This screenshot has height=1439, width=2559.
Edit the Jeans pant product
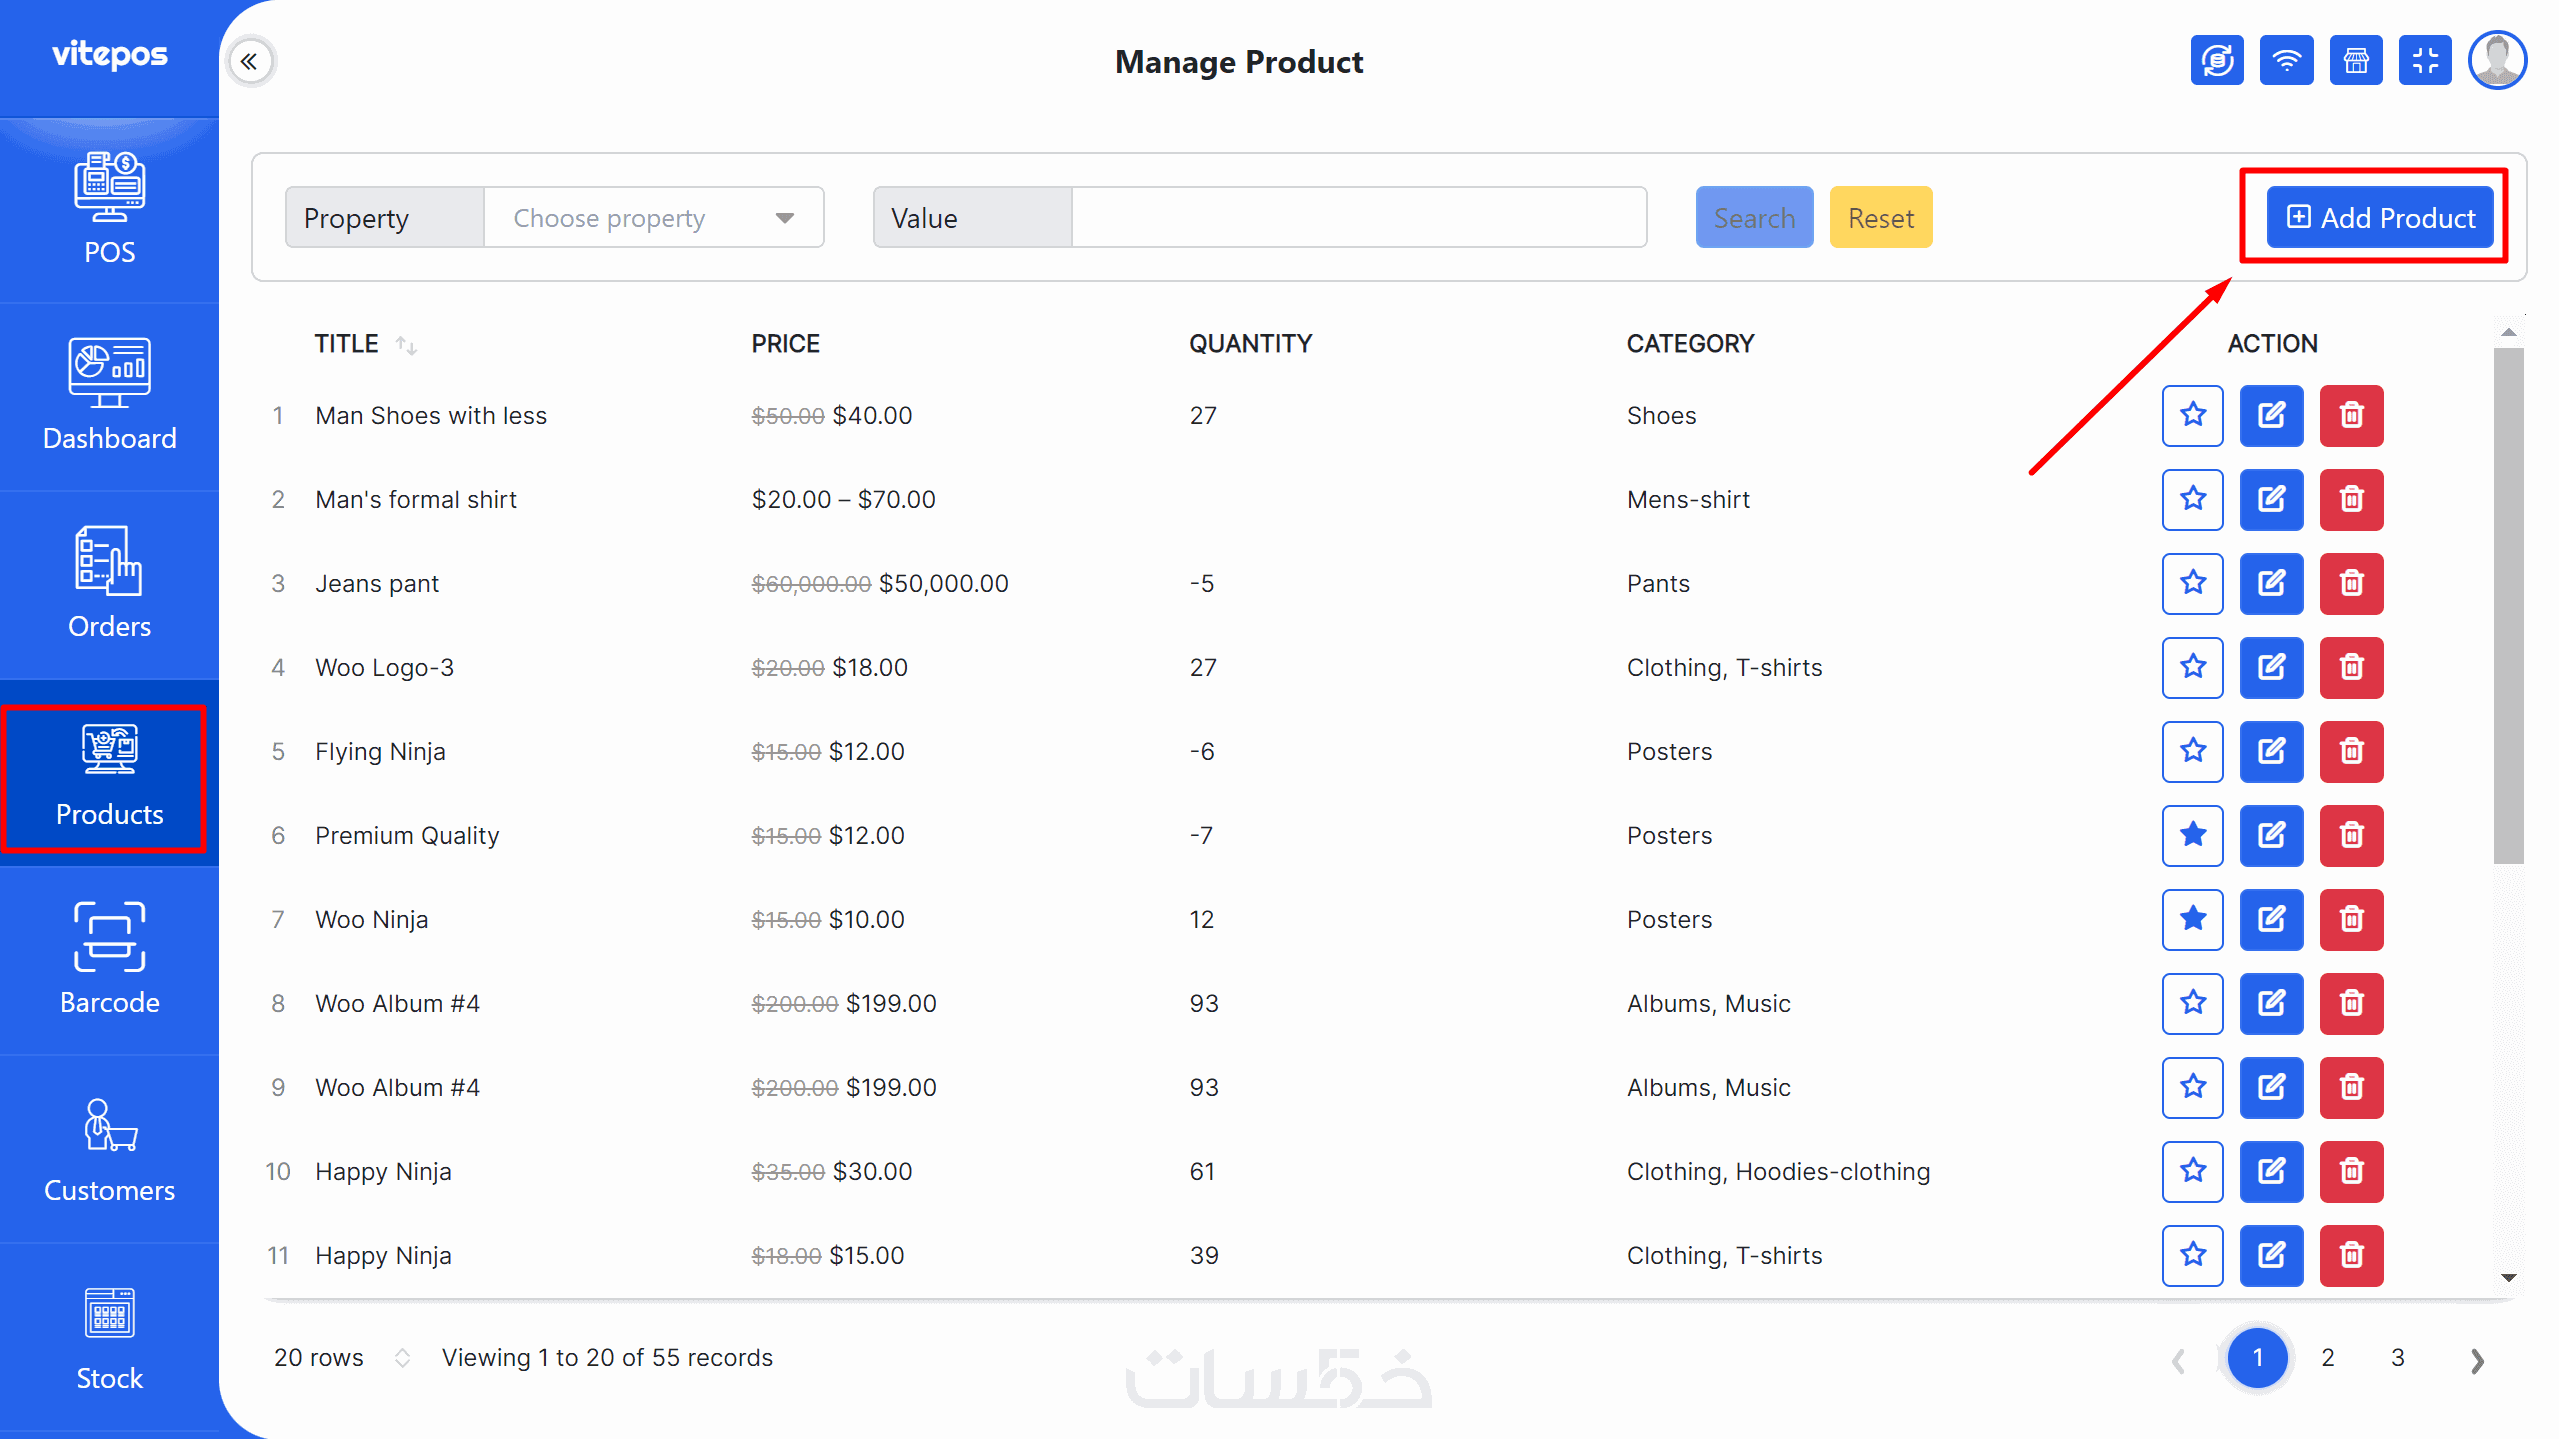coord(2271,583)
